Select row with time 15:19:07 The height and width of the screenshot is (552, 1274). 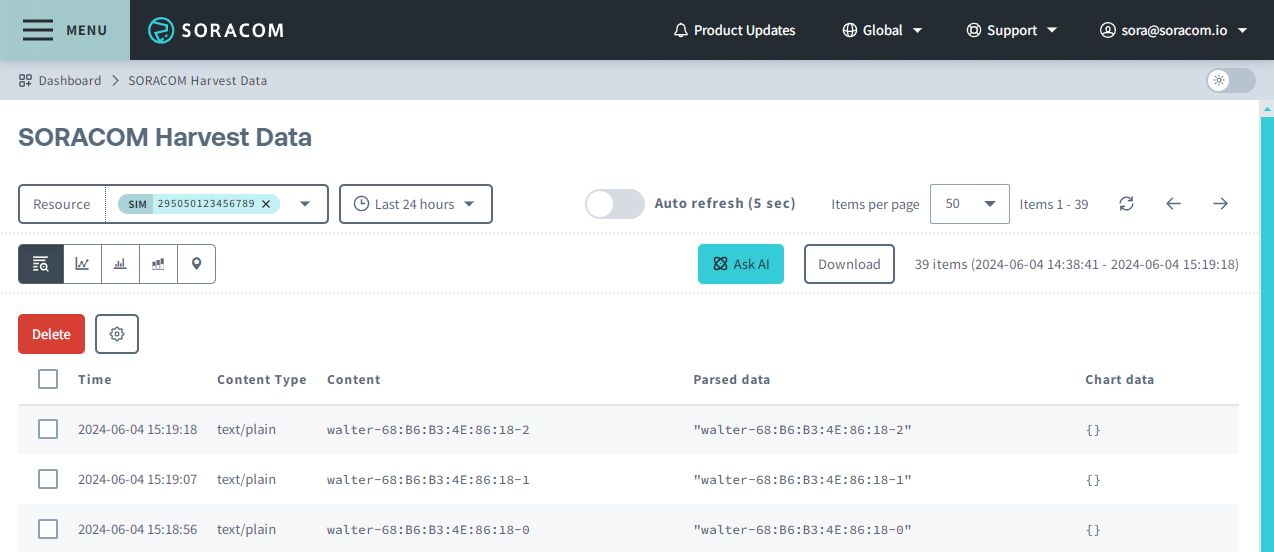(x=48, y=479)
